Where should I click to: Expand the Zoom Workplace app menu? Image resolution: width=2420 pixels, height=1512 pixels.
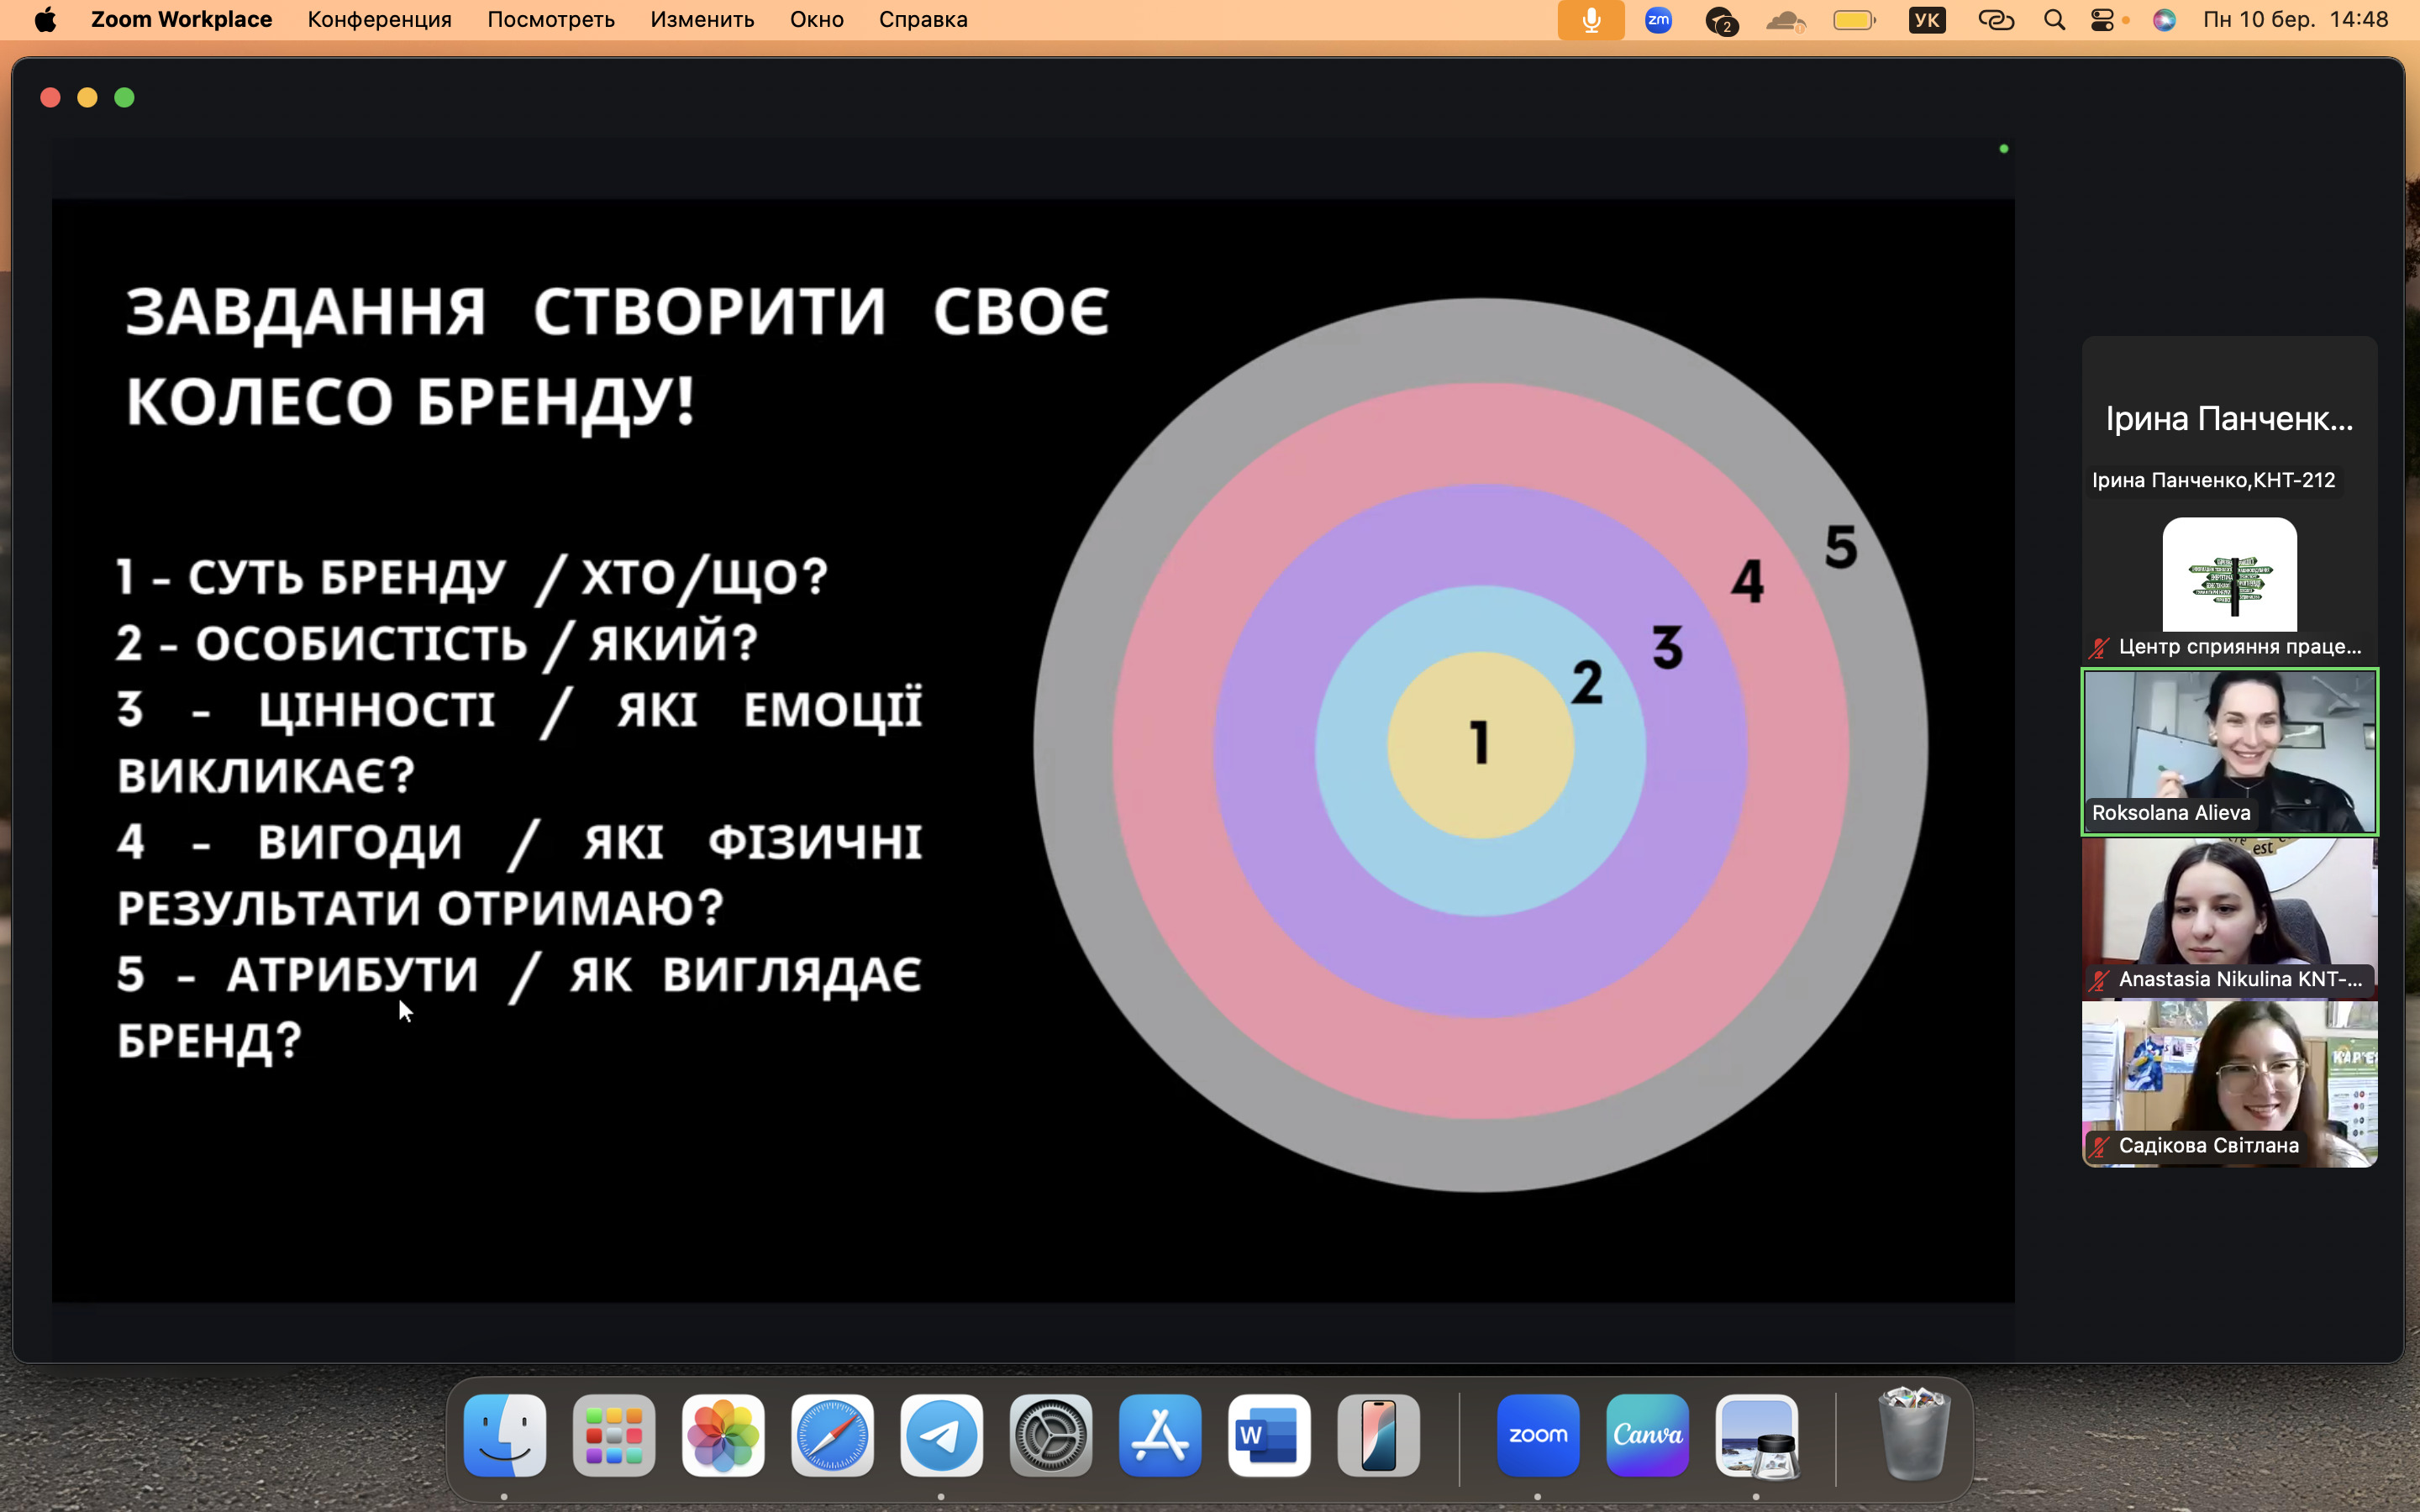pyautogui.click(x=181, y=20)
